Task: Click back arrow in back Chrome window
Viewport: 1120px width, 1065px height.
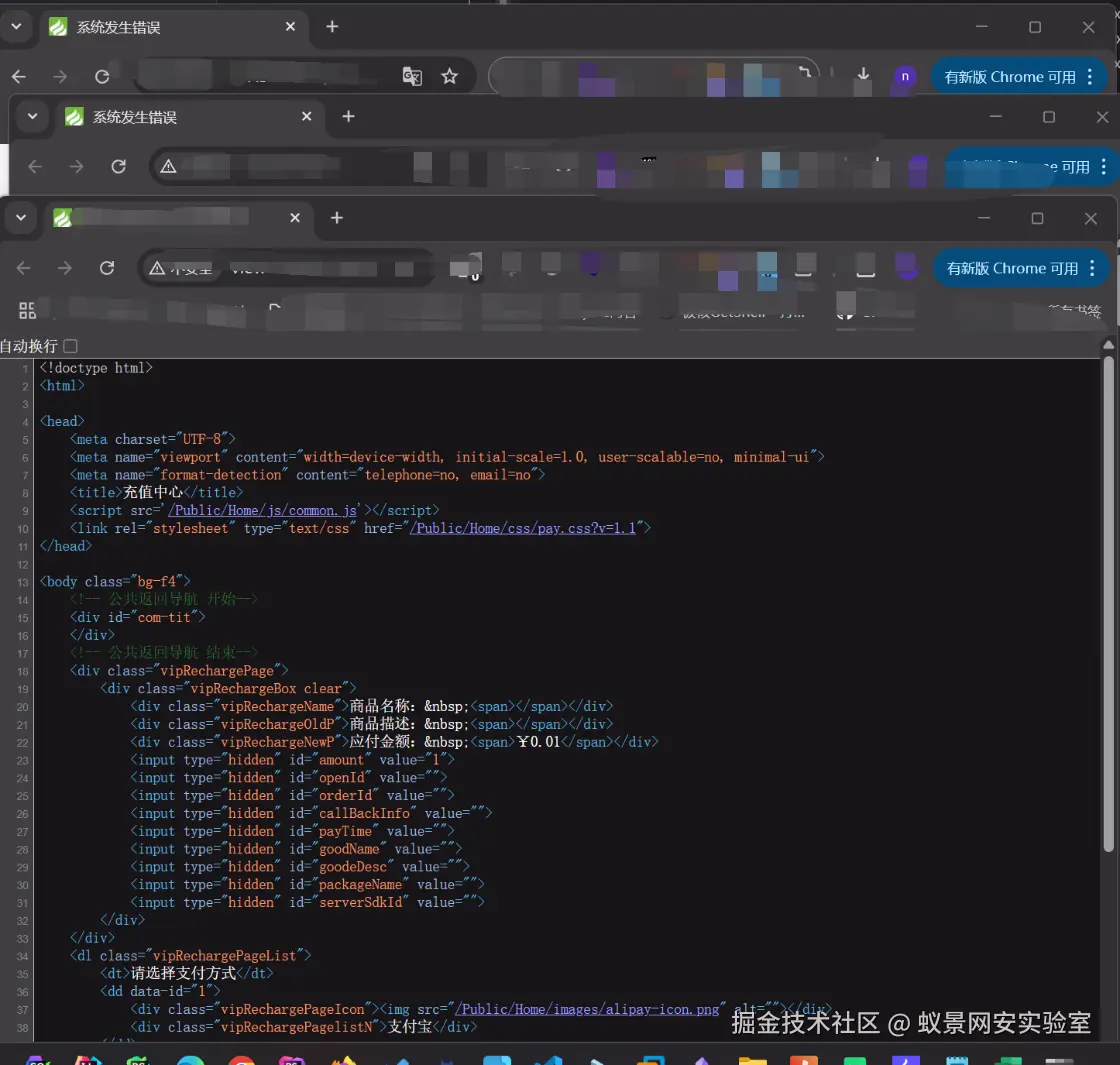Action: click(x=19, y=76)
